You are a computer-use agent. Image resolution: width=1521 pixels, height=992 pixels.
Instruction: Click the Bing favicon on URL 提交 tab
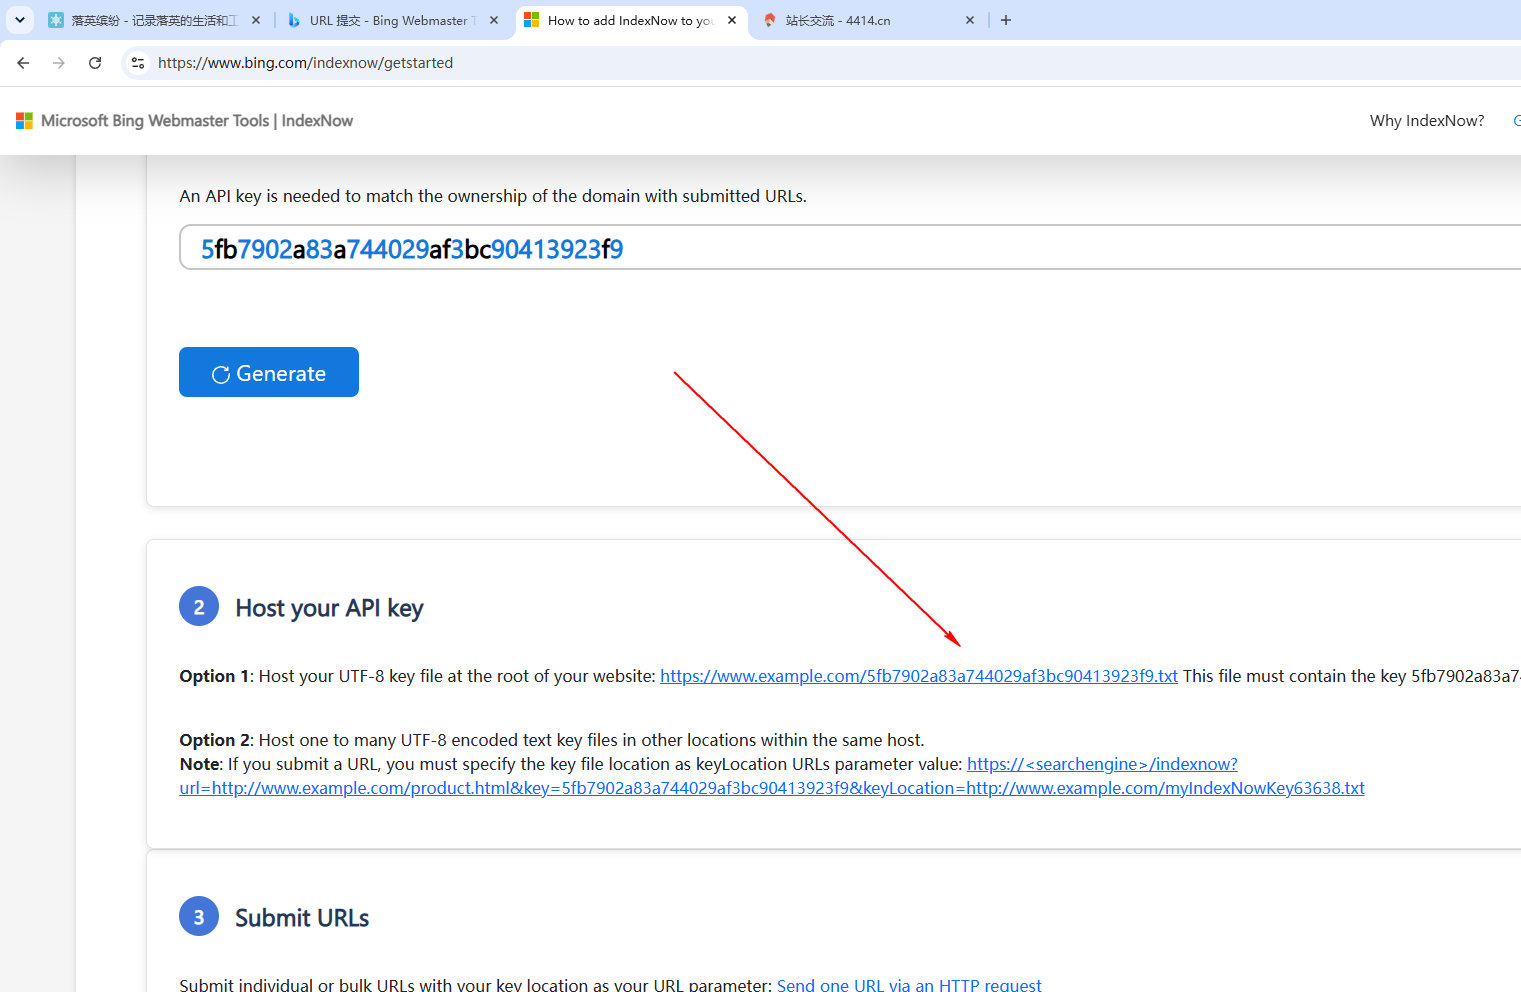[x=294, y=20]
